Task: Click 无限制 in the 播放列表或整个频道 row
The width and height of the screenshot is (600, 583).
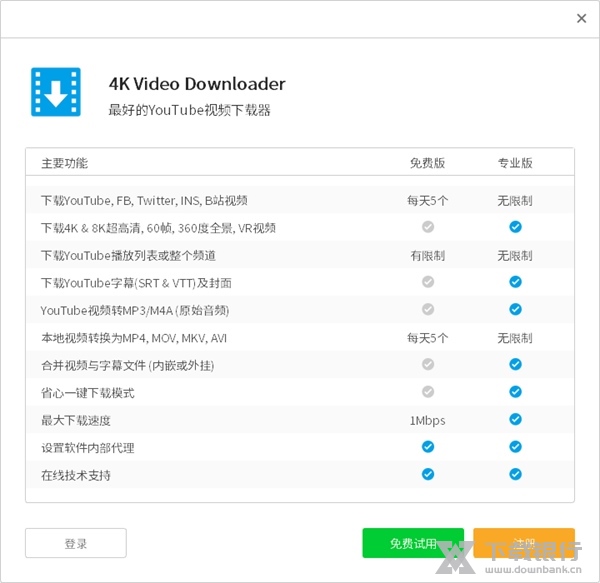Action: tap(515, 256)
